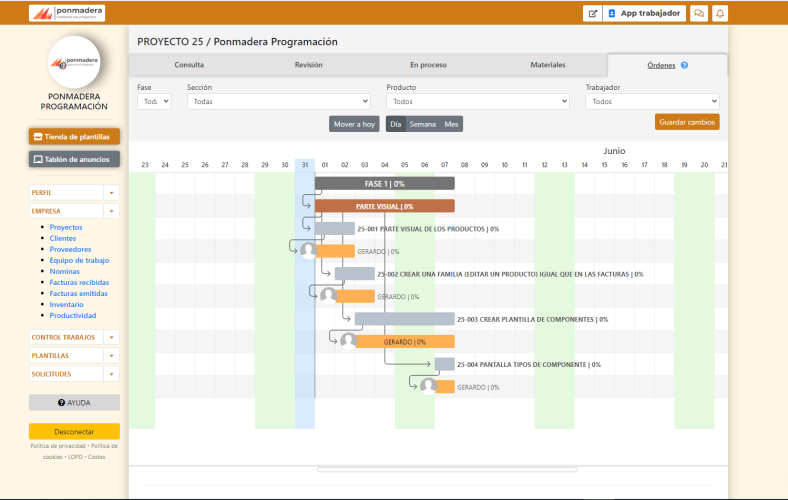Click the Ponmadera logo in header

point(66,13)
